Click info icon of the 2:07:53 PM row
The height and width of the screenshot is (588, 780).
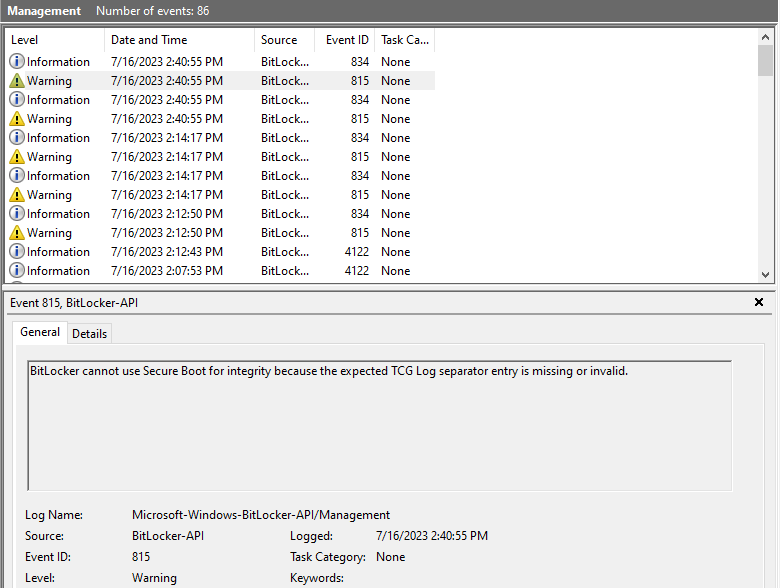pyautogui.click(x=17, y=270)
